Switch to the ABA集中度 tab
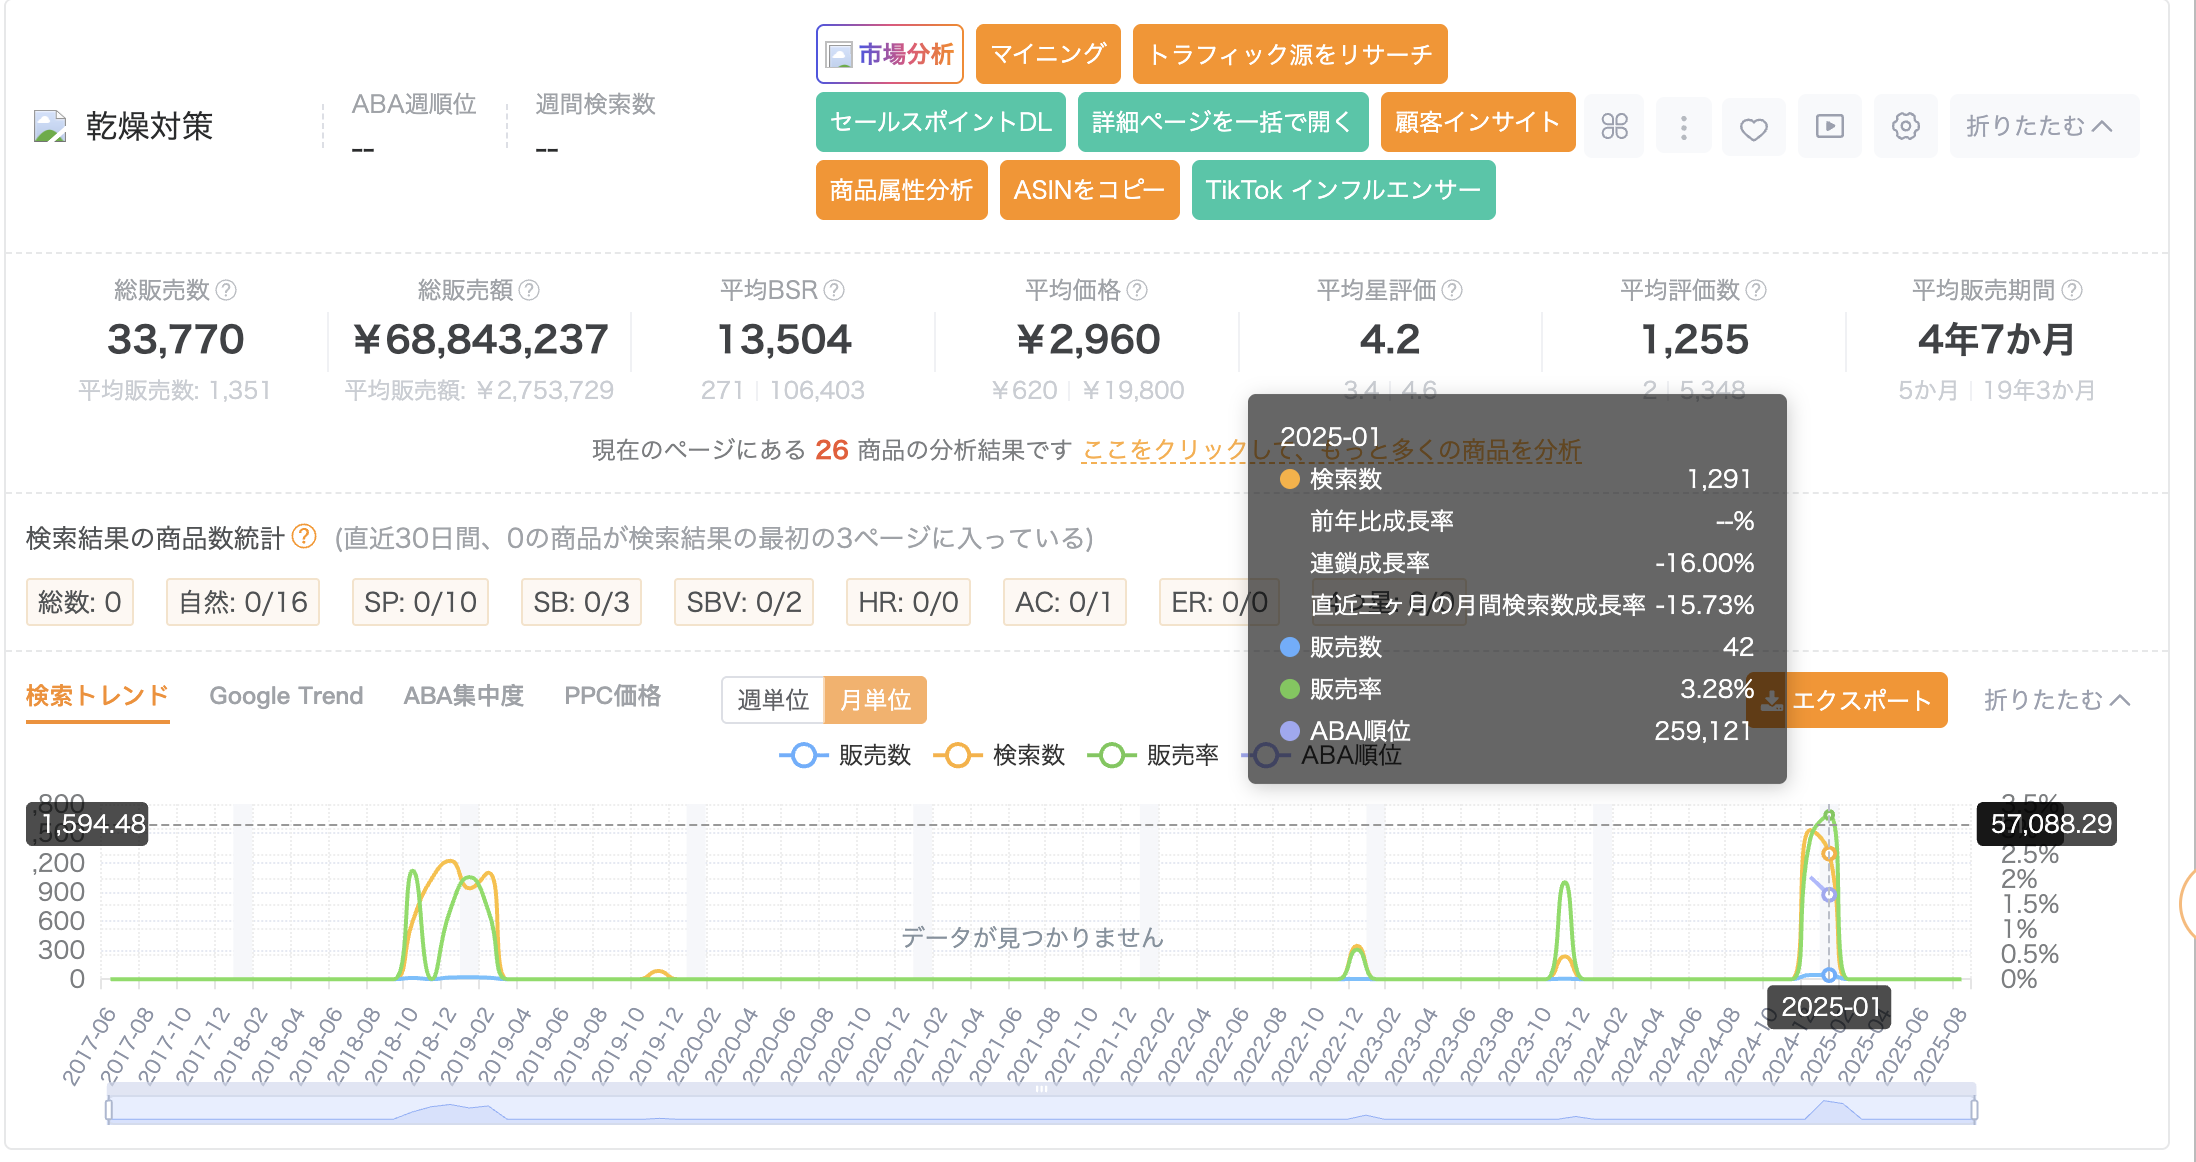This screenshot has width=2196, height=1162. tap(463, 696)
